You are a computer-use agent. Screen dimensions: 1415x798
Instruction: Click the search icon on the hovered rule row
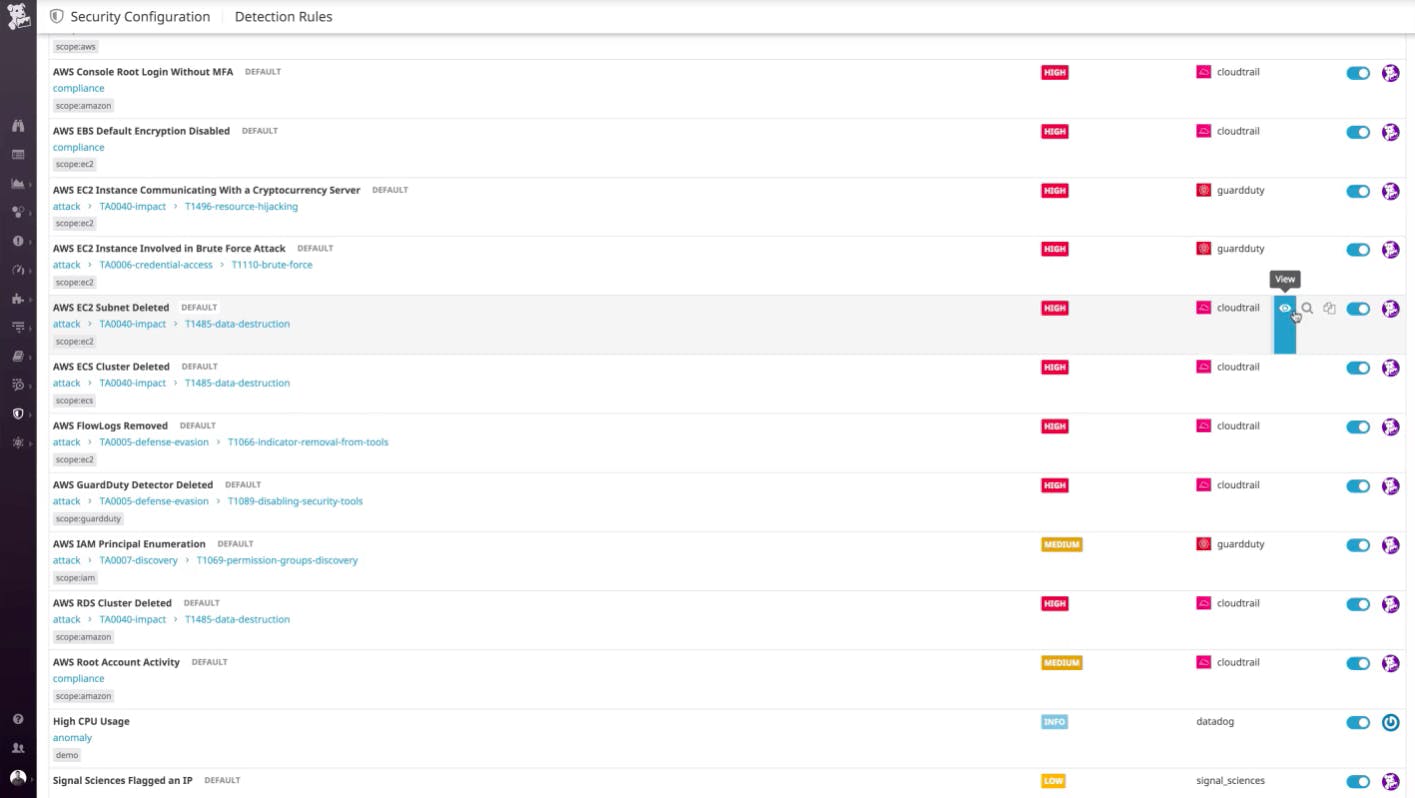click(1308, 308)
